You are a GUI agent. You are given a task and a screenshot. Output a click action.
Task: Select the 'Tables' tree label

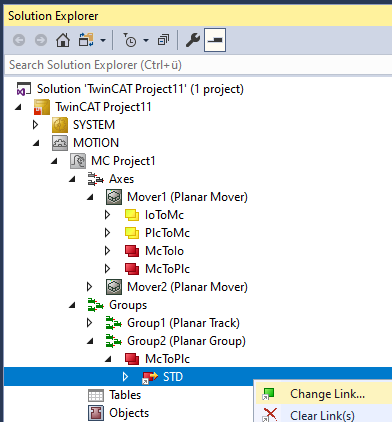click(x=125, y=395)
